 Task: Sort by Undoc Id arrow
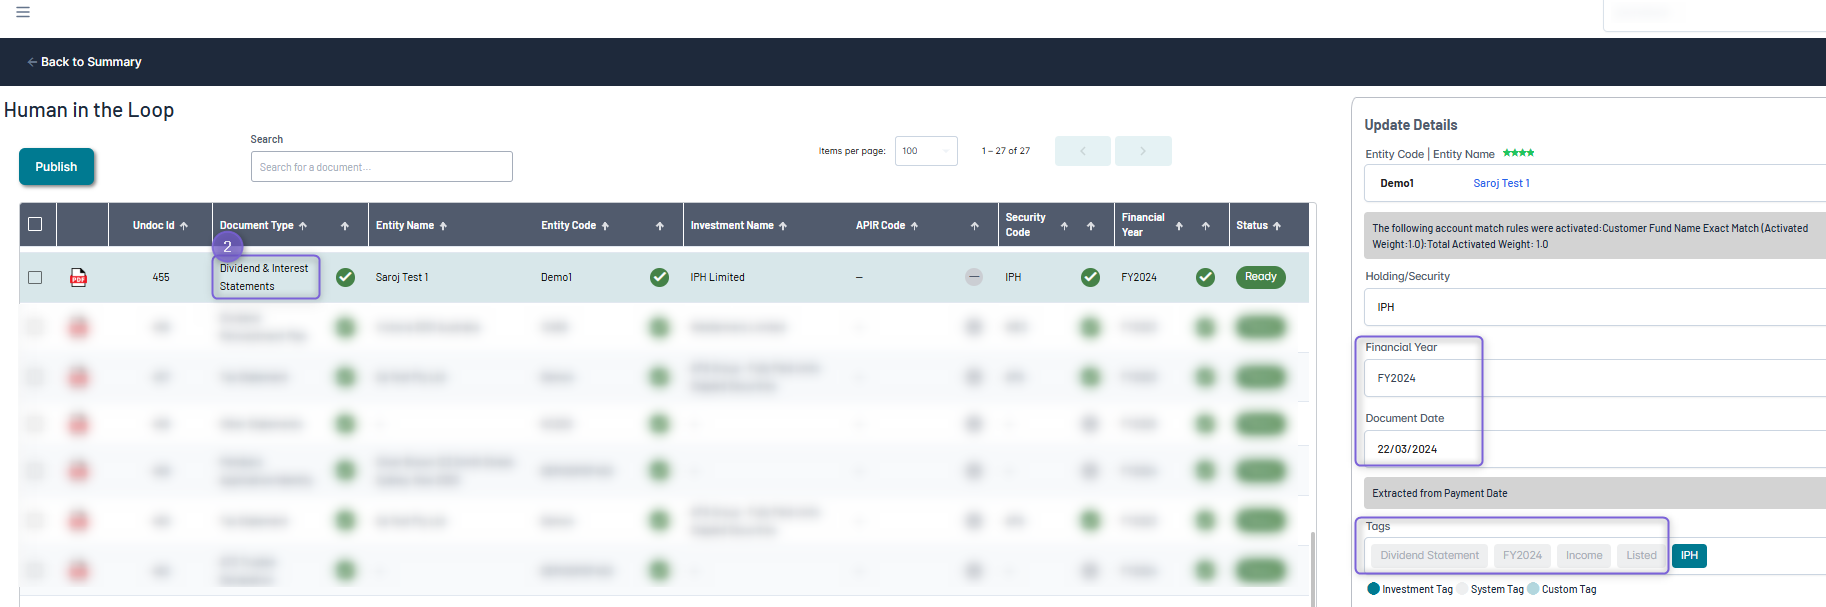(184, 226)
